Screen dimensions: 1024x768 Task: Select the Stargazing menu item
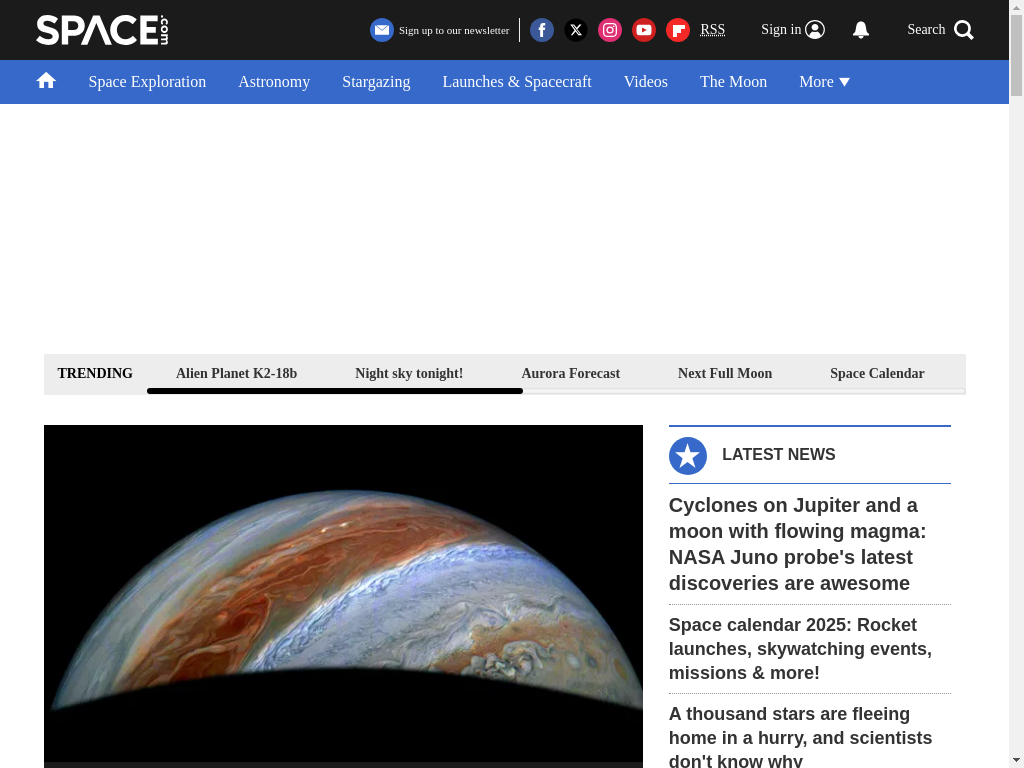376,82
